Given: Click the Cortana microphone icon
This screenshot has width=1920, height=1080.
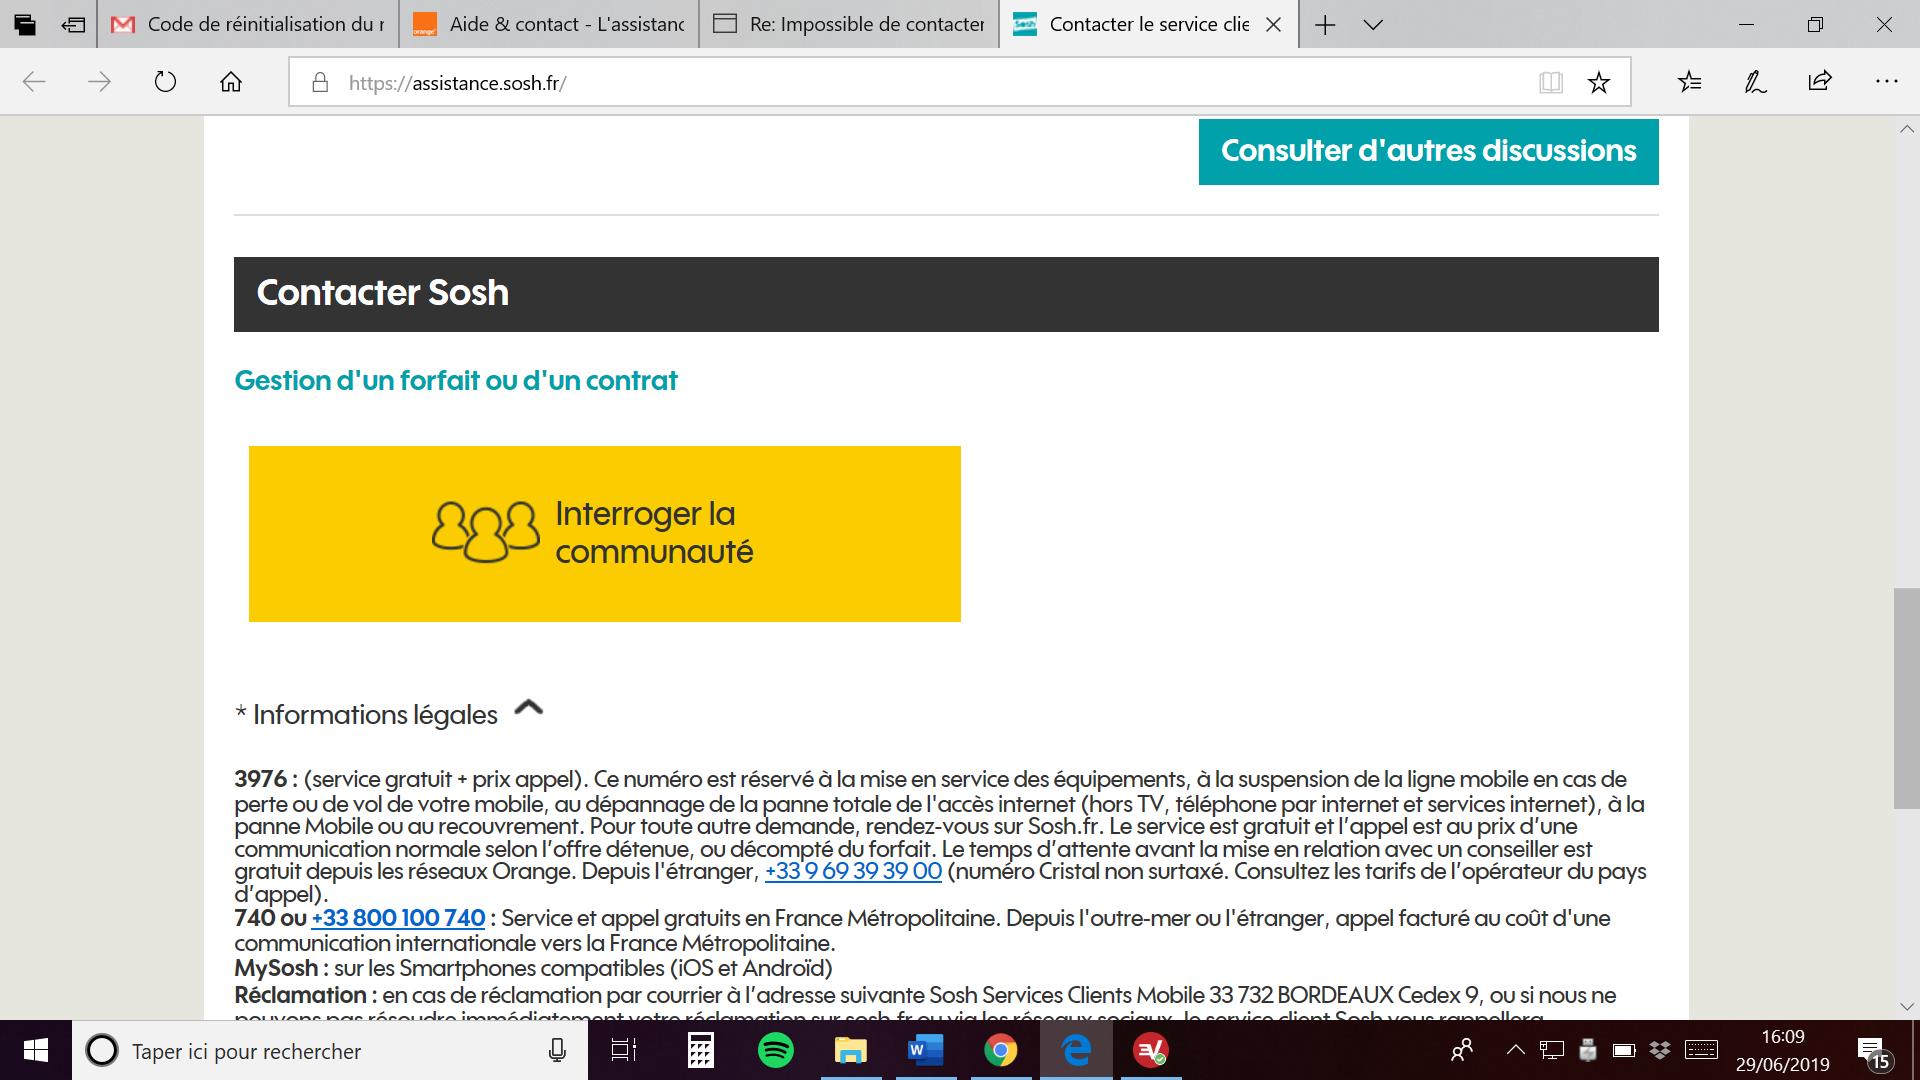Looking at the screenshot, I should 557,1050.
